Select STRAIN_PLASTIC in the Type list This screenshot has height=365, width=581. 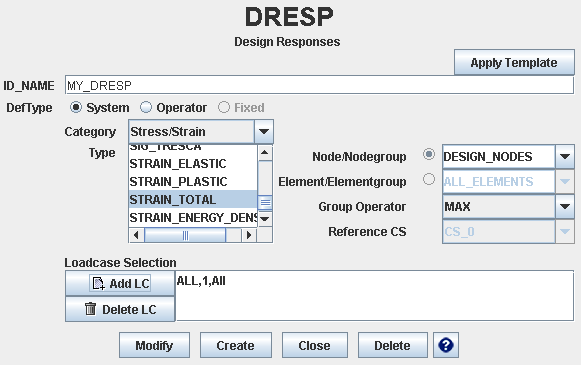click(193, 182)
